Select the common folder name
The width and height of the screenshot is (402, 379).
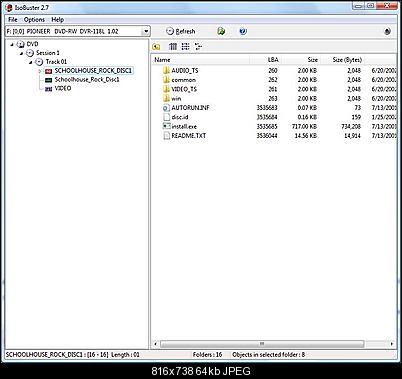184,80
